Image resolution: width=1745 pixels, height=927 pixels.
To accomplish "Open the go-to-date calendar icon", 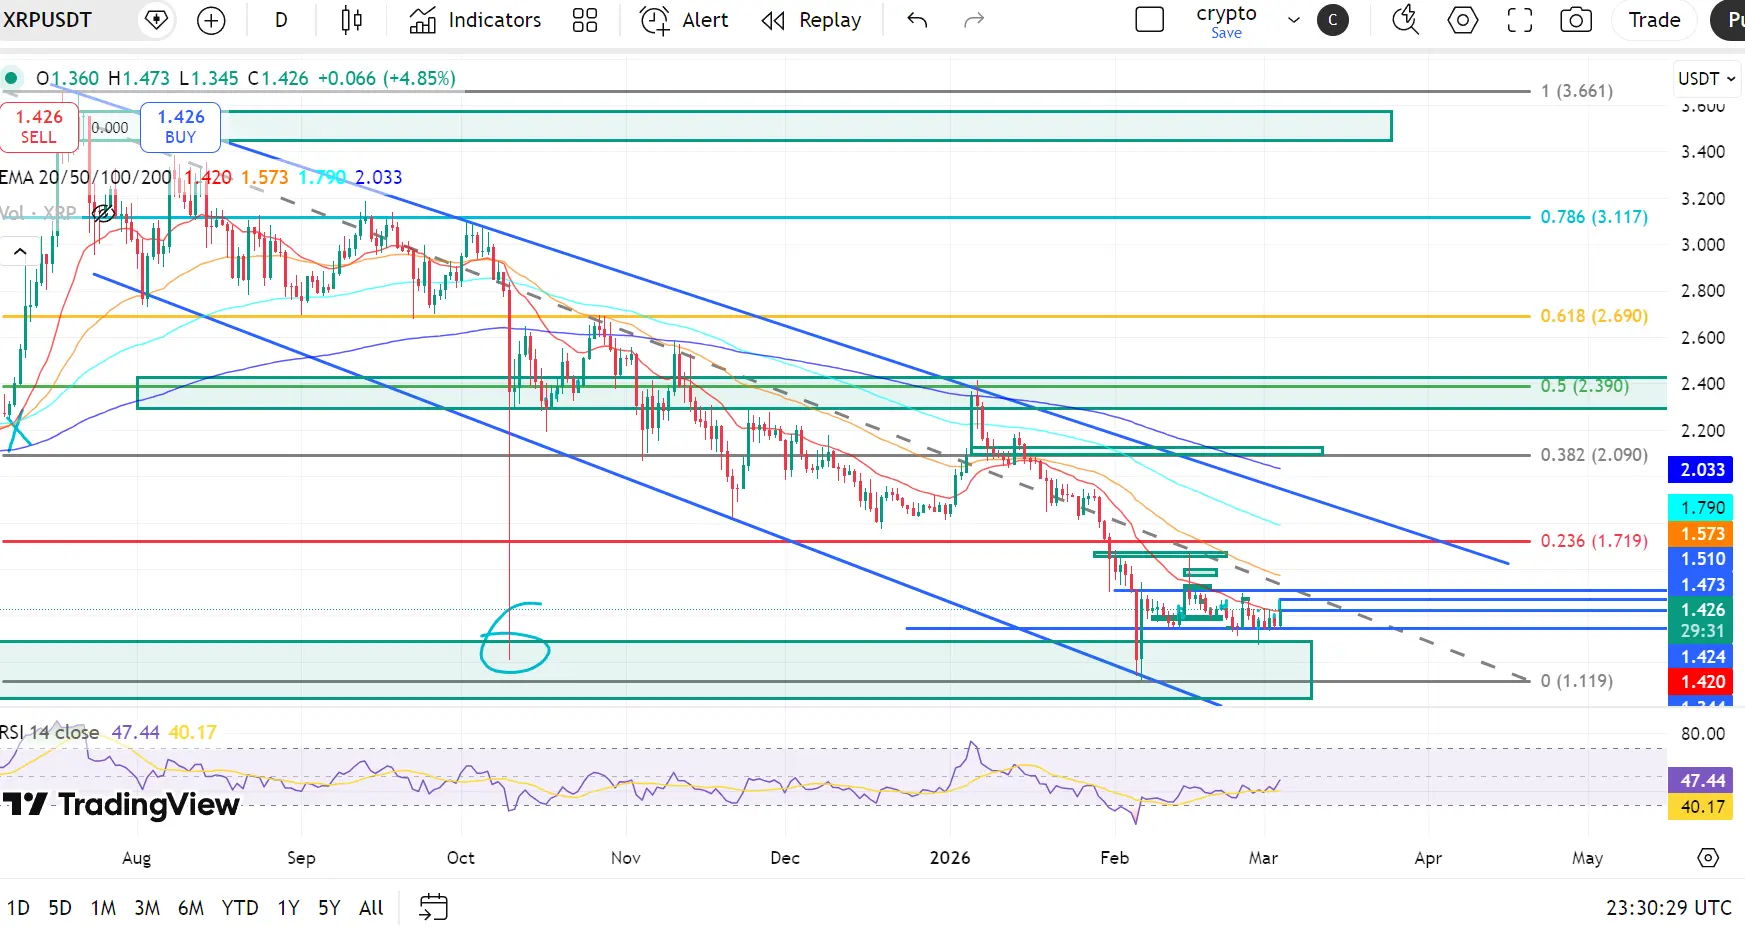I will (433, 907).
